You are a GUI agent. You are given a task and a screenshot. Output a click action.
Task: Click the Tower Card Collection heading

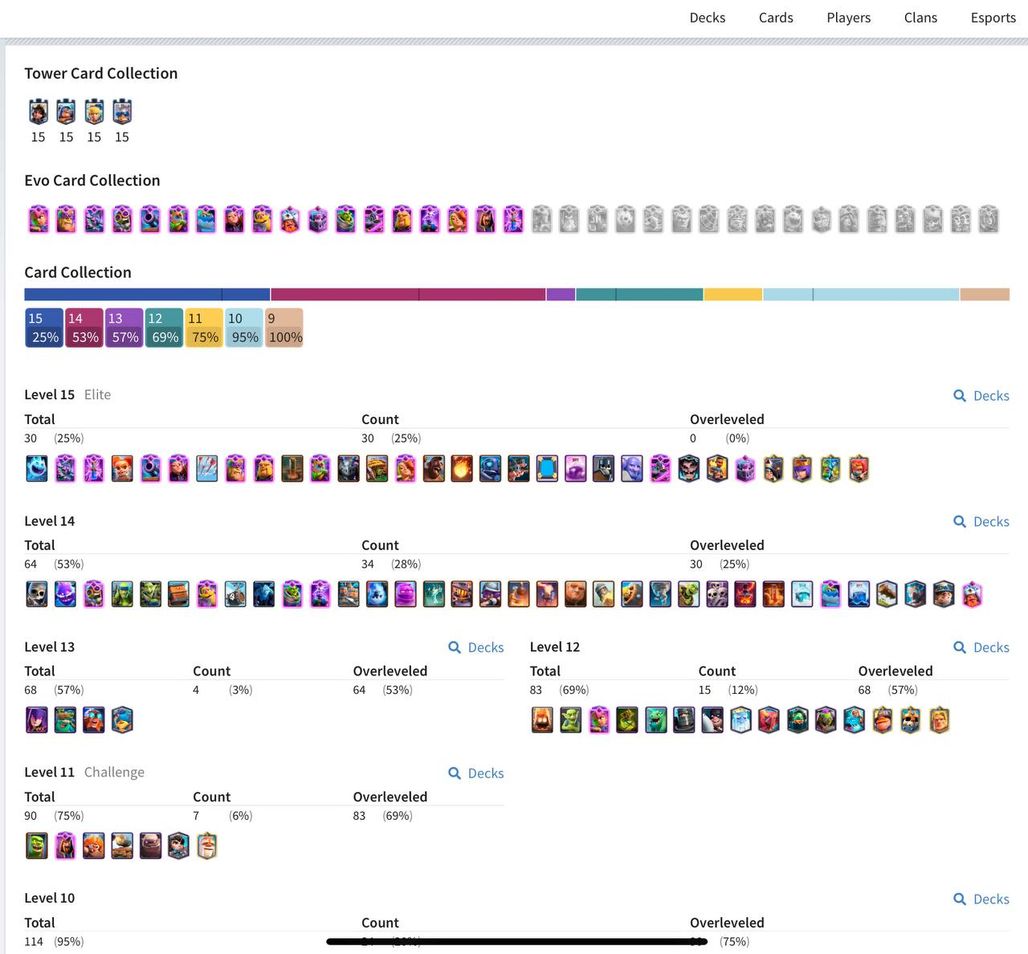(101, 73)
